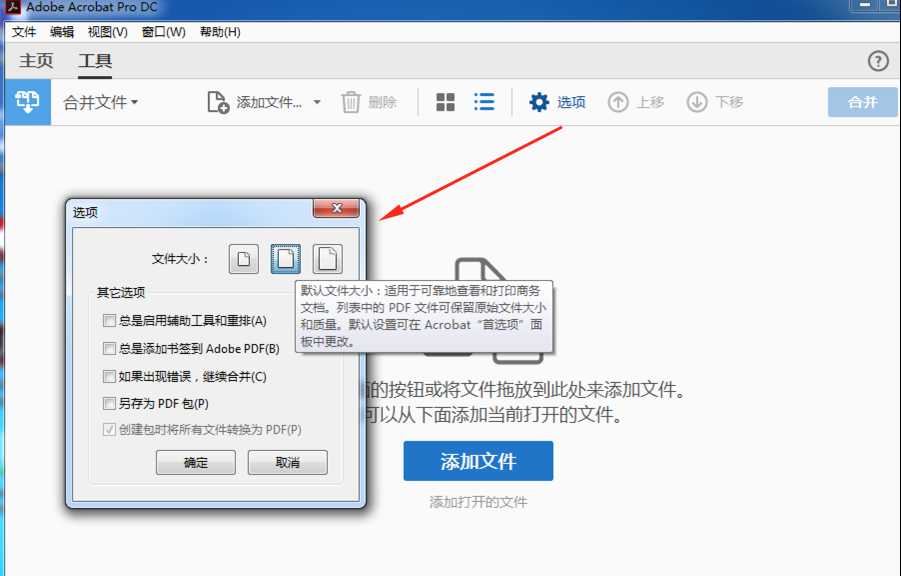The width and height of the screenshot is (901, 576).
Task: Open 选项 gear settings
Action: coord(556,102)
